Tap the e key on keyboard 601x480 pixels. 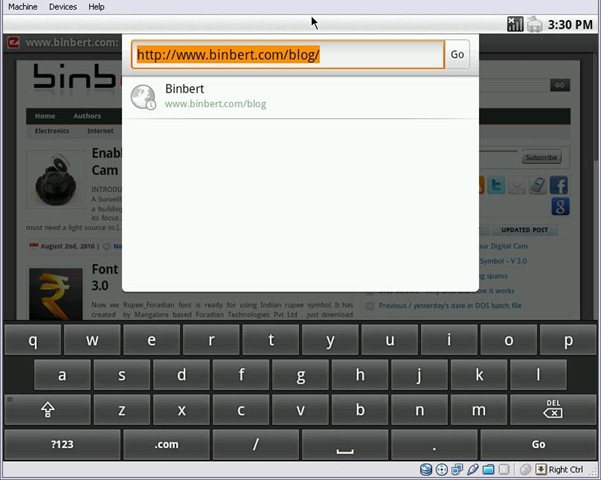coord(151,340)
